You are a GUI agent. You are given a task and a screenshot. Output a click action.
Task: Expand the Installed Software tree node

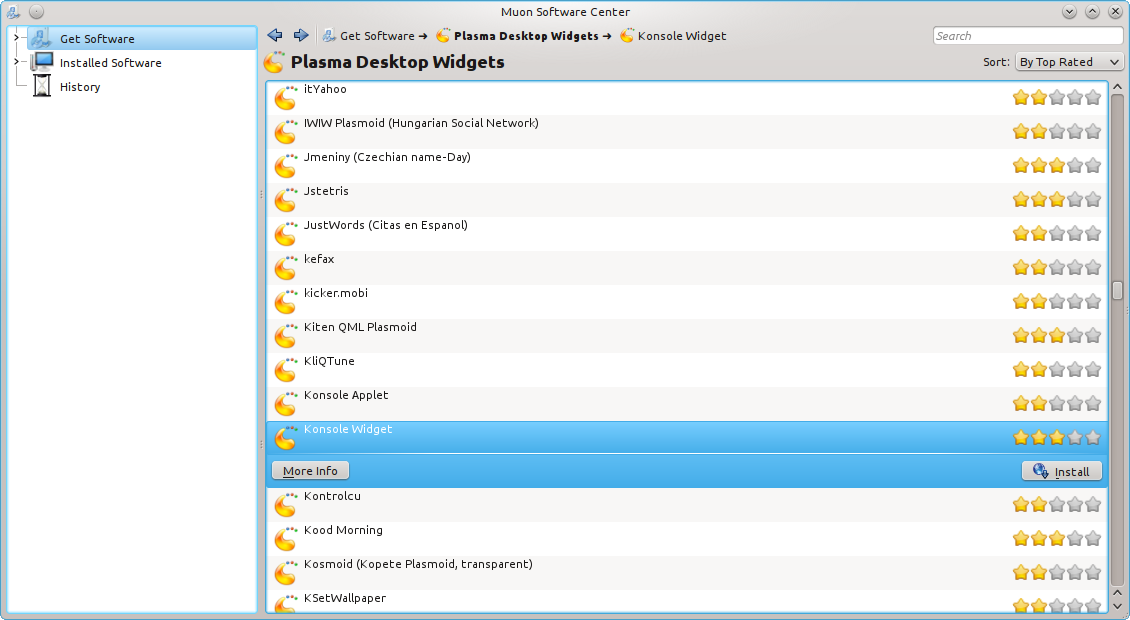[x=17, y=62]
